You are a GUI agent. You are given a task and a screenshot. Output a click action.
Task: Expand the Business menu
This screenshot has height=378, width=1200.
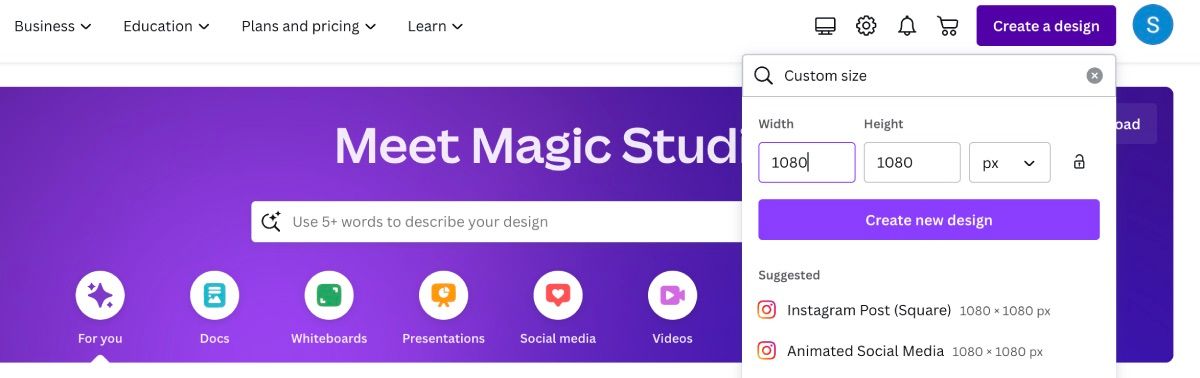click(53, 26)
